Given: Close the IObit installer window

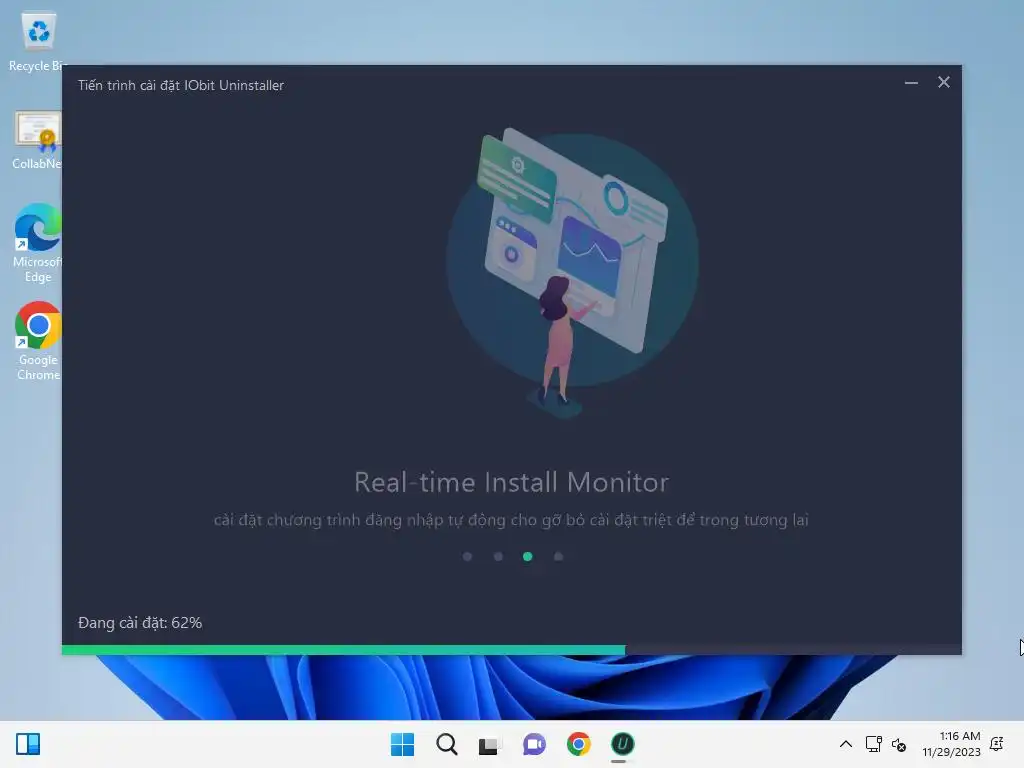Looking at the screenshot, I should click(x=944, y=82).
